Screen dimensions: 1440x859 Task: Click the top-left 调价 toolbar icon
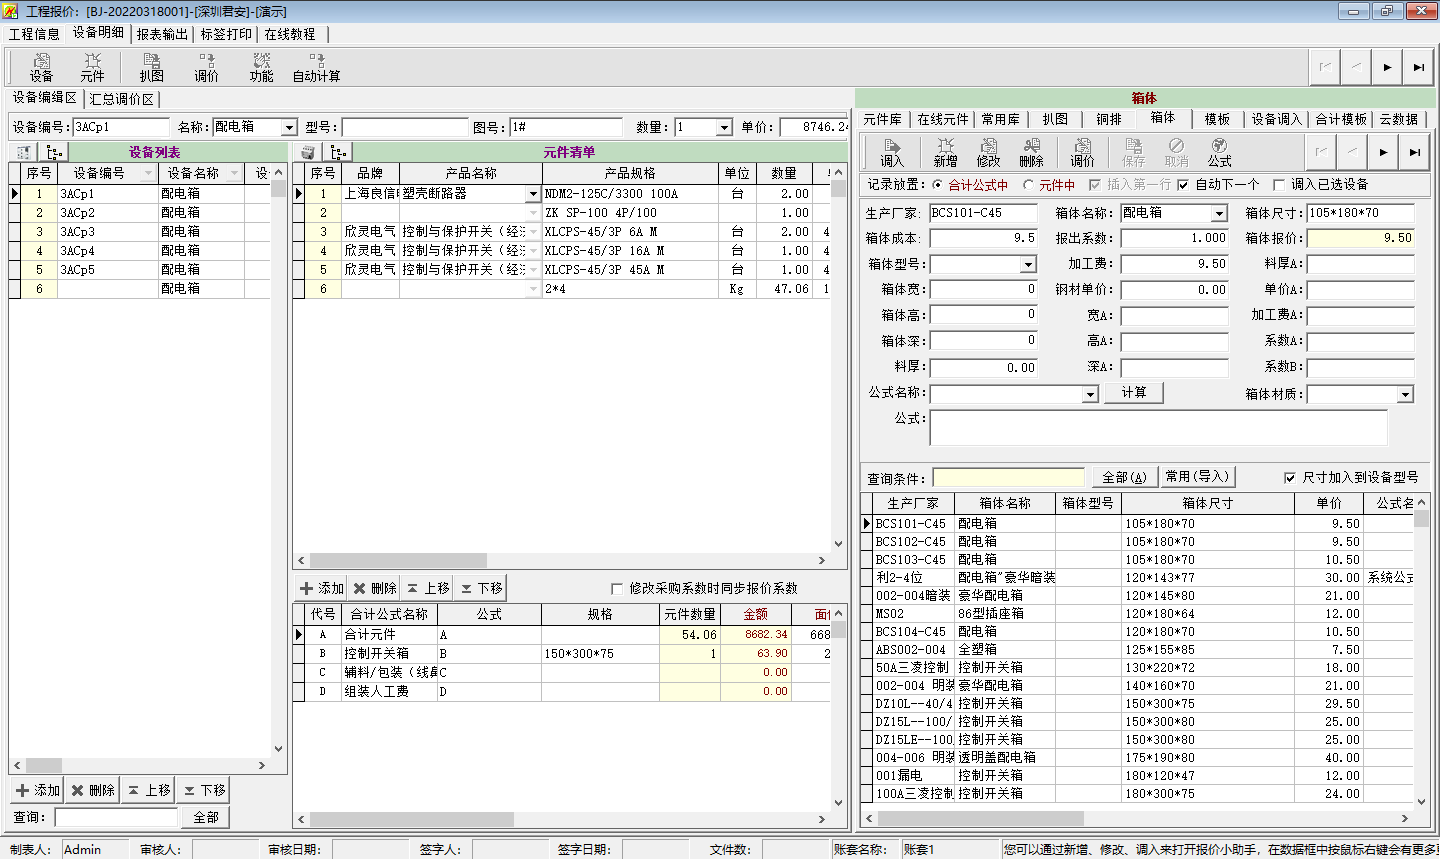(206, 67)
